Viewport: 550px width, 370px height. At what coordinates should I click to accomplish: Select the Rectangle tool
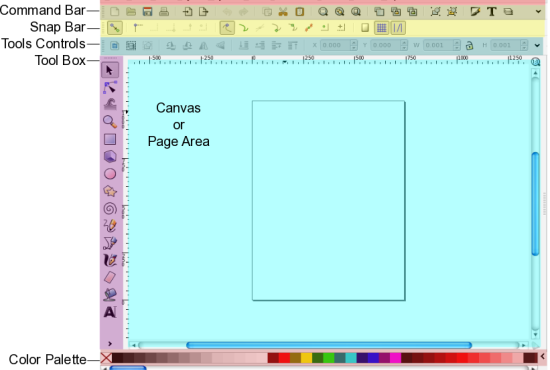[110, 139]
